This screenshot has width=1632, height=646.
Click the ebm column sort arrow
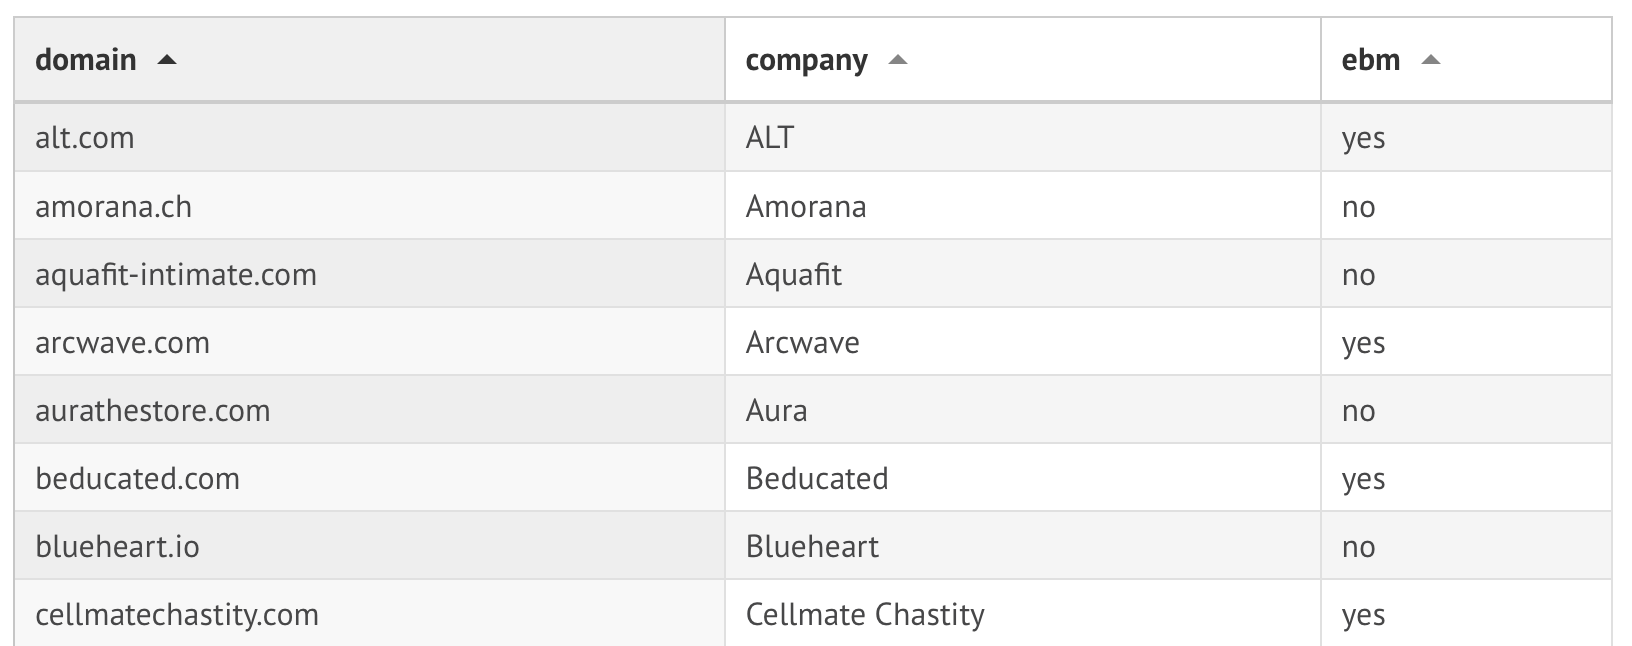tap(1431, 60)
